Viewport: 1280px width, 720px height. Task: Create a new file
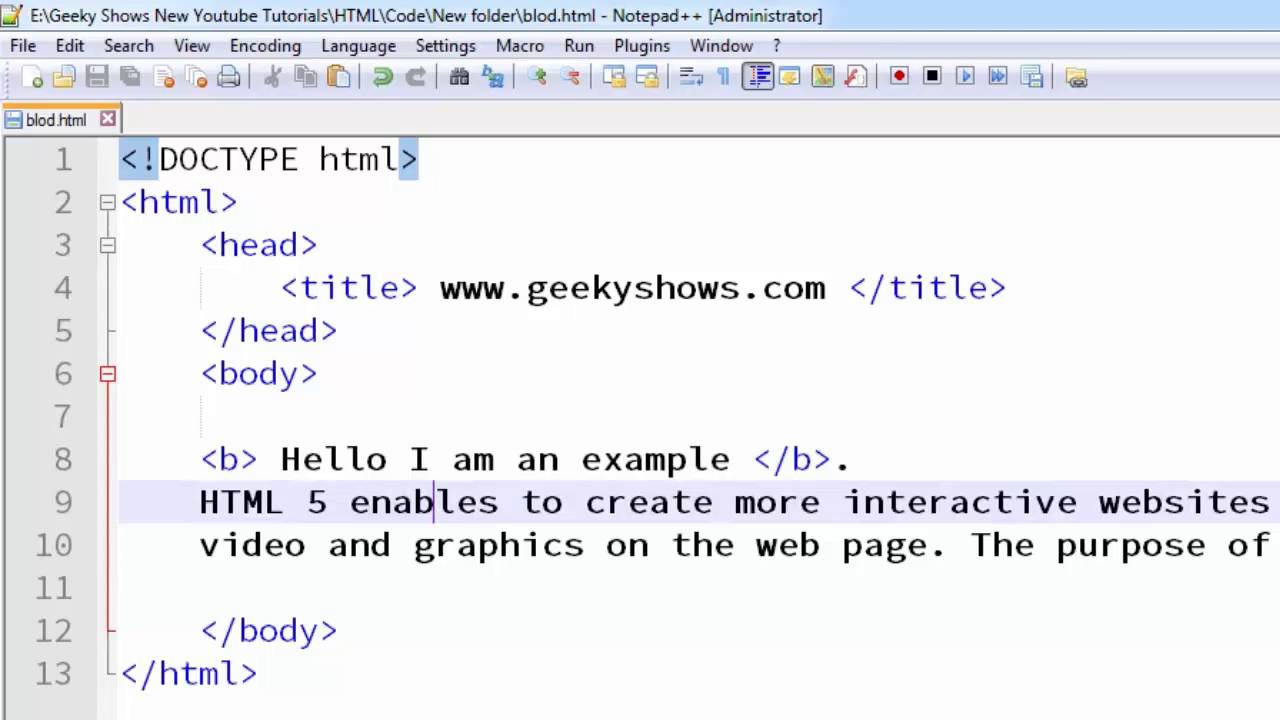click(x=33, y=76)
